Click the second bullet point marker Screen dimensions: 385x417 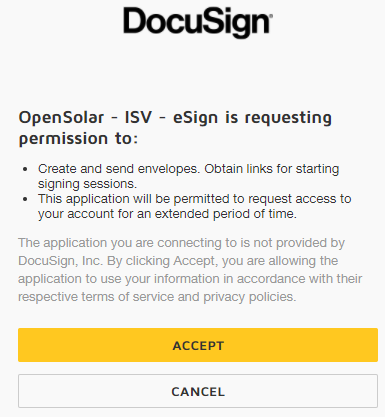(x=25, y=199)
